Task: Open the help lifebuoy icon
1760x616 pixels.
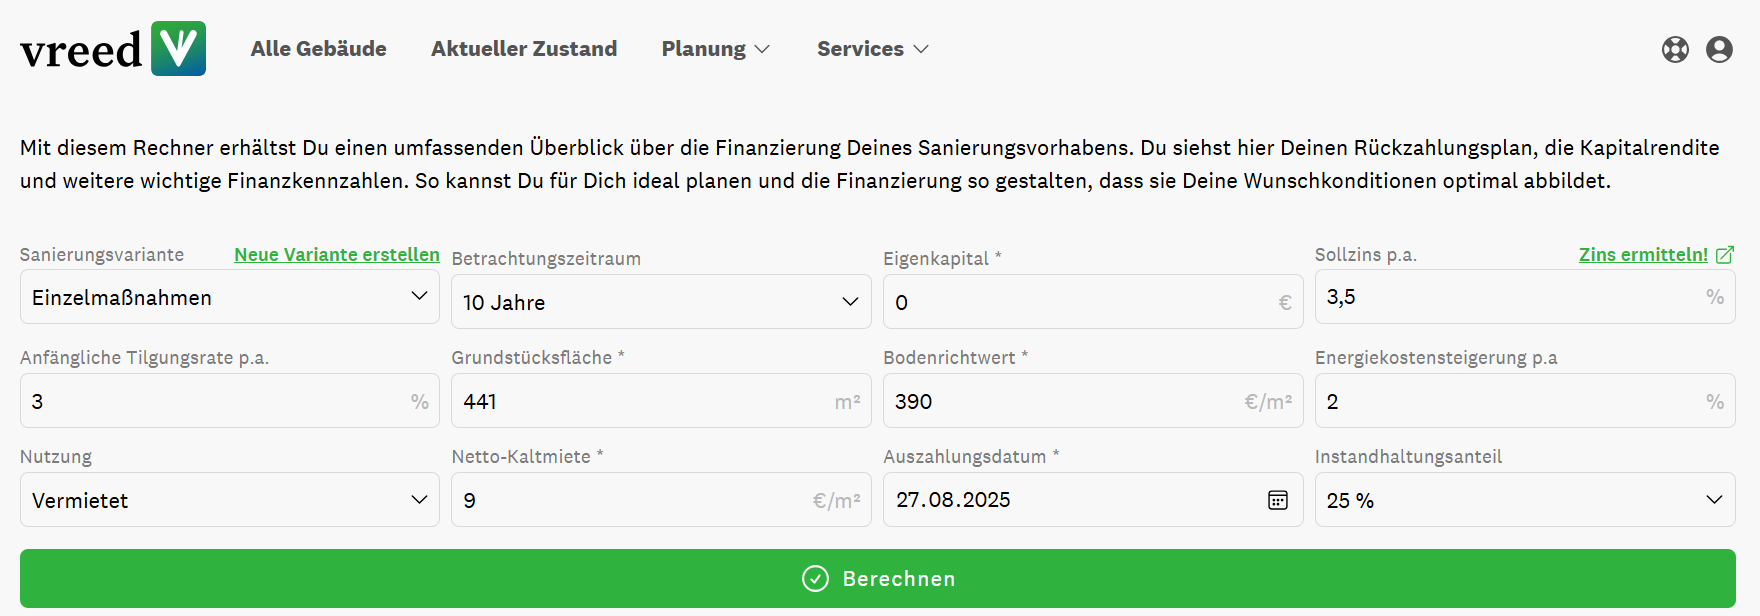Action: pos(1675,49)
